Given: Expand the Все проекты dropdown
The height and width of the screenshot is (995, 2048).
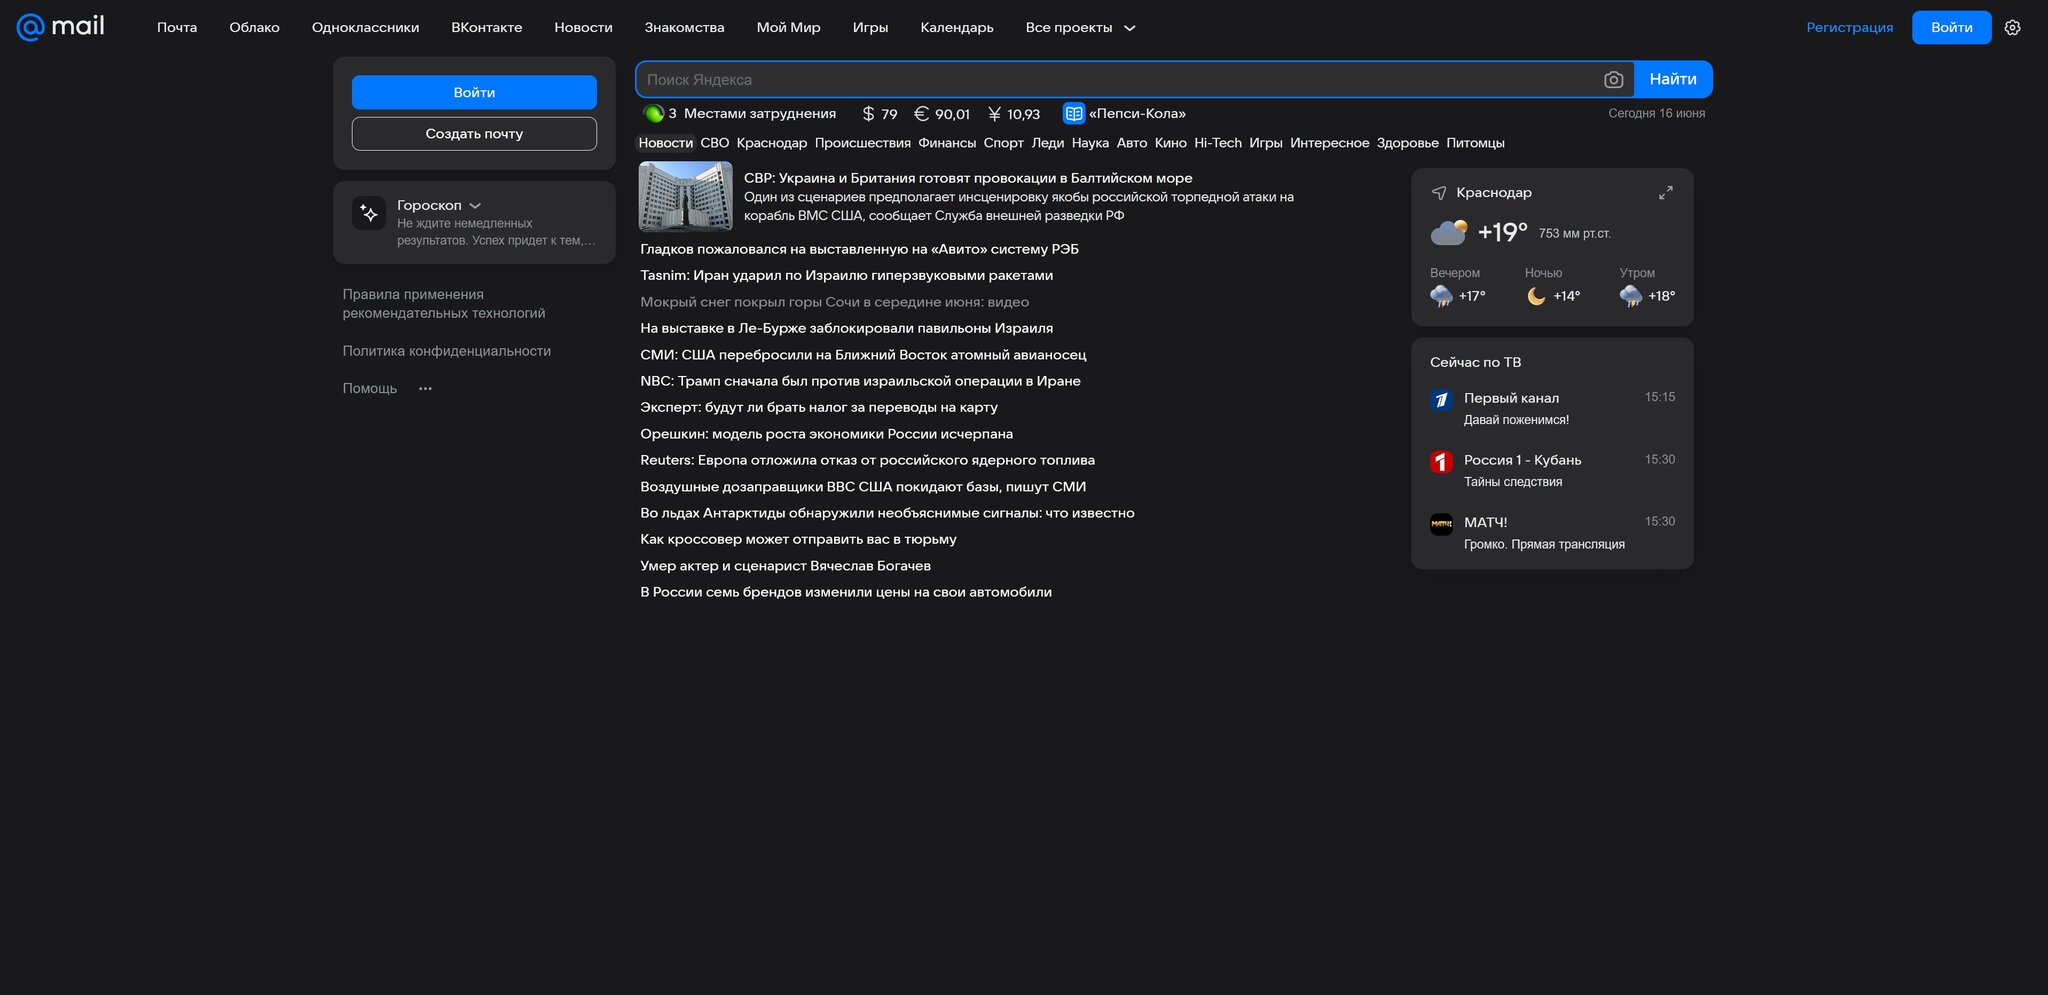Looking at the screenshot, I should coord(1080,28).
